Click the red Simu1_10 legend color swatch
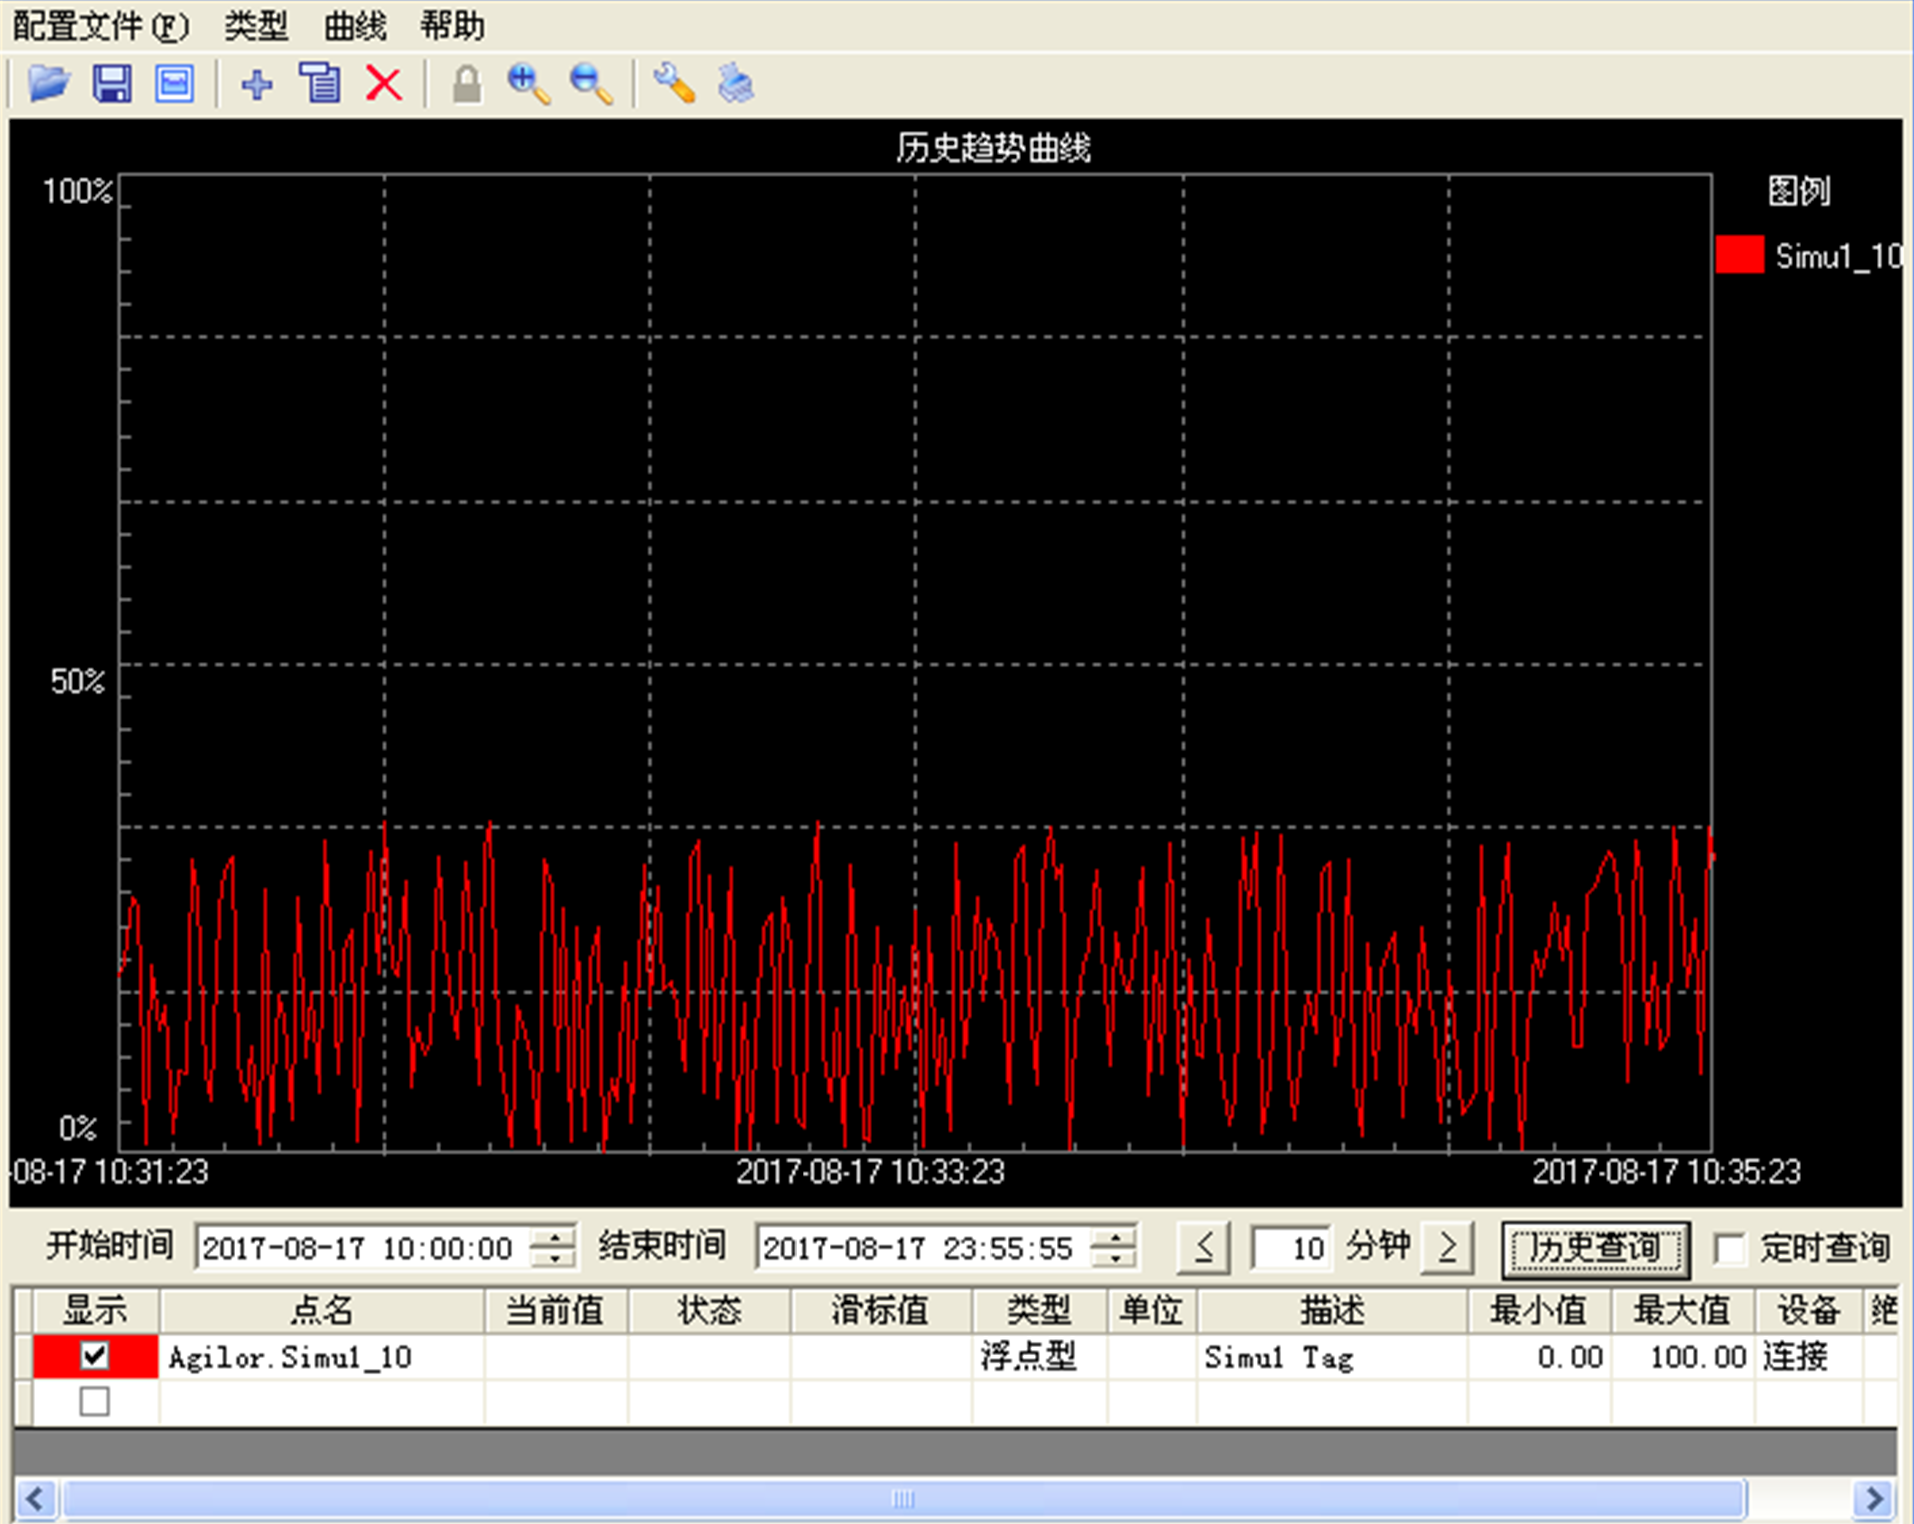Screen dimensions: 1914x1524 [1739, 255]
